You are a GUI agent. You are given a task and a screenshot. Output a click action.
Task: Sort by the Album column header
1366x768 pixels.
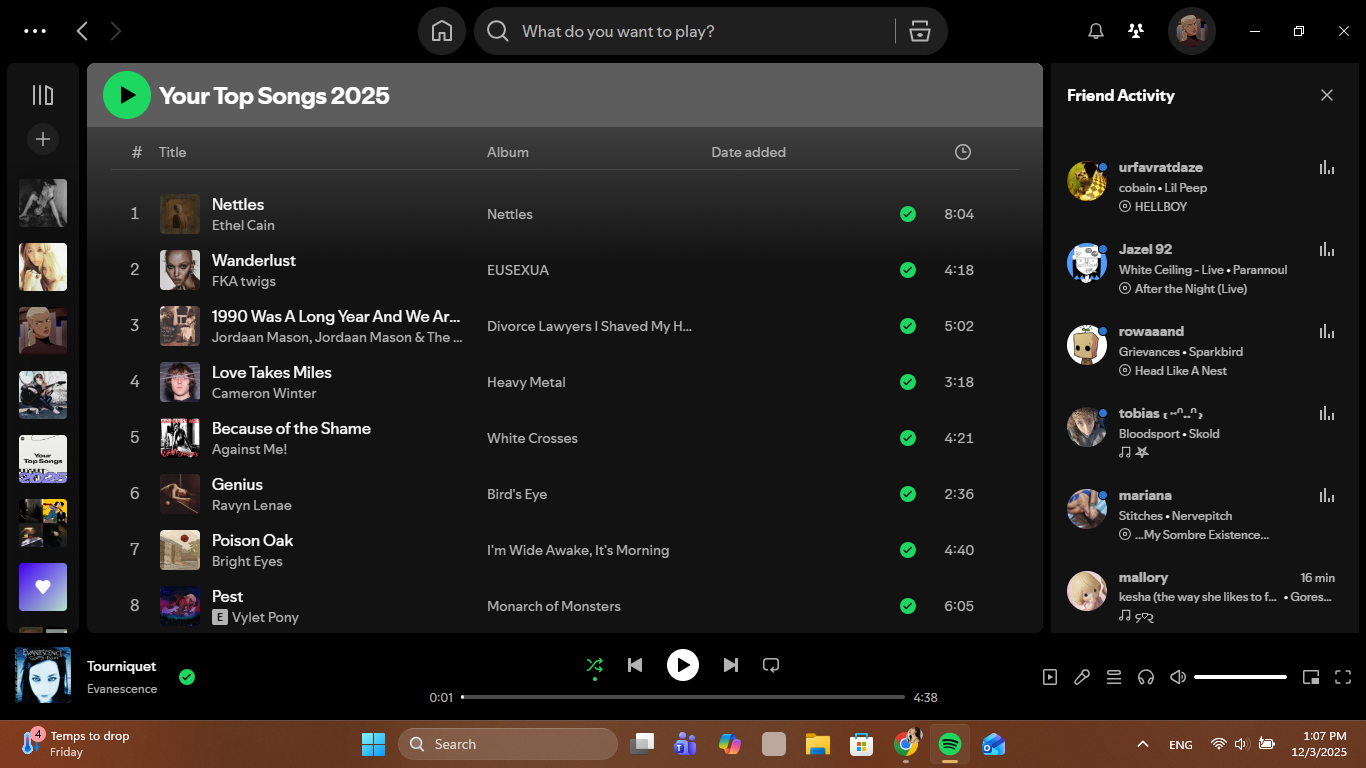[x=508, y=152]
